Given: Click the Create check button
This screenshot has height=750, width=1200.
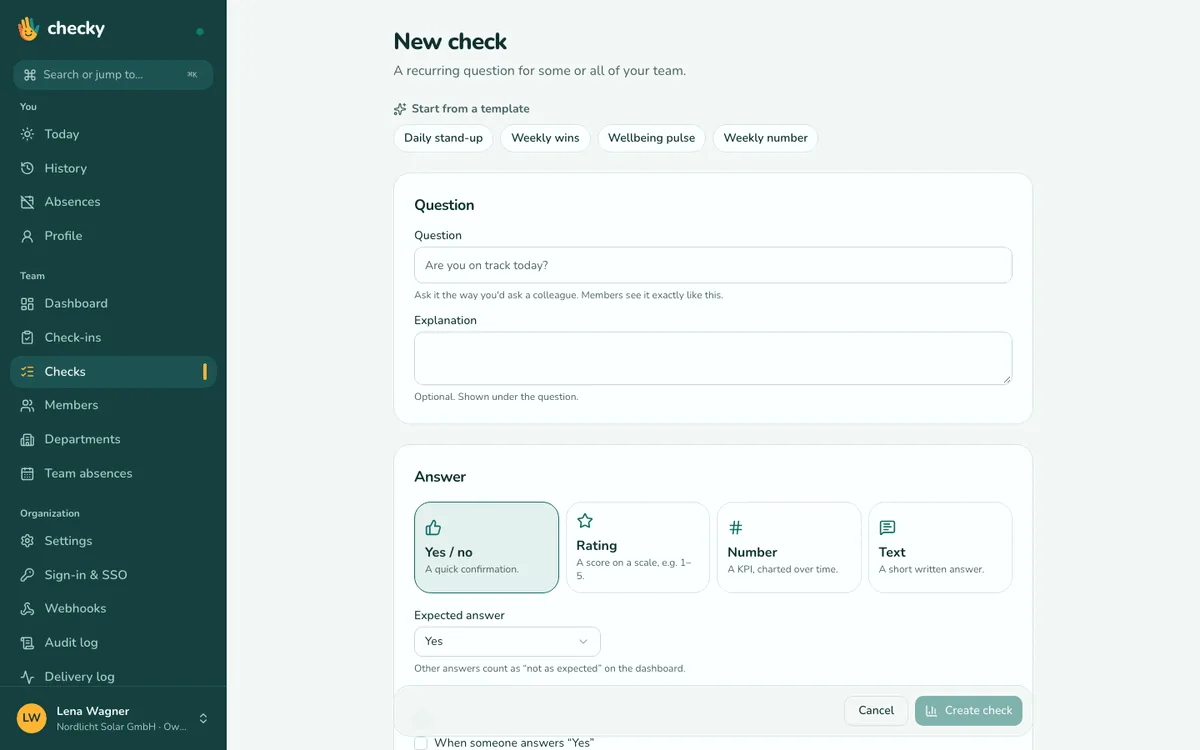Looking at the screenshot, I should (x=968, y=710).
